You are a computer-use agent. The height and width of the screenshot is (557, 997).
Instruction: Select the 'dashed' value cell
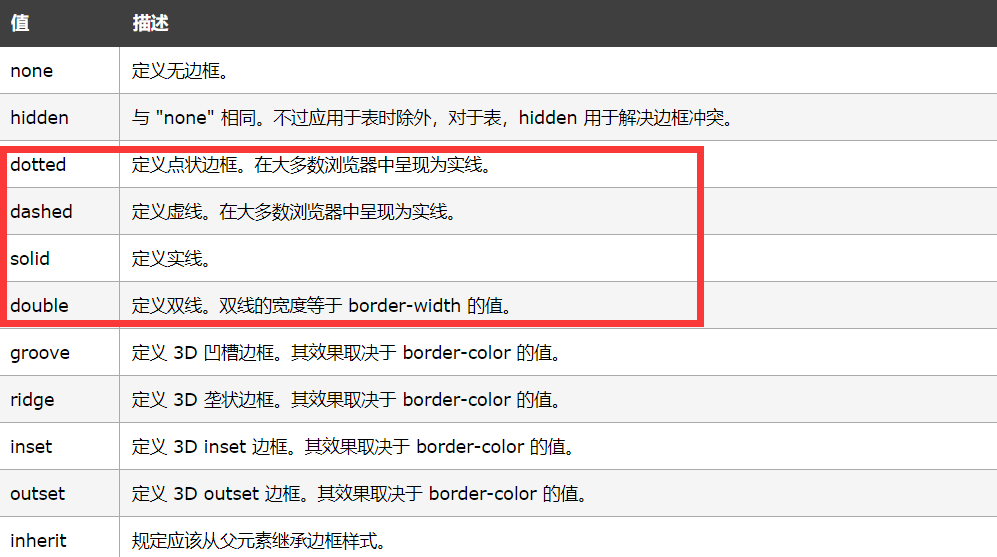click(59, 212)
